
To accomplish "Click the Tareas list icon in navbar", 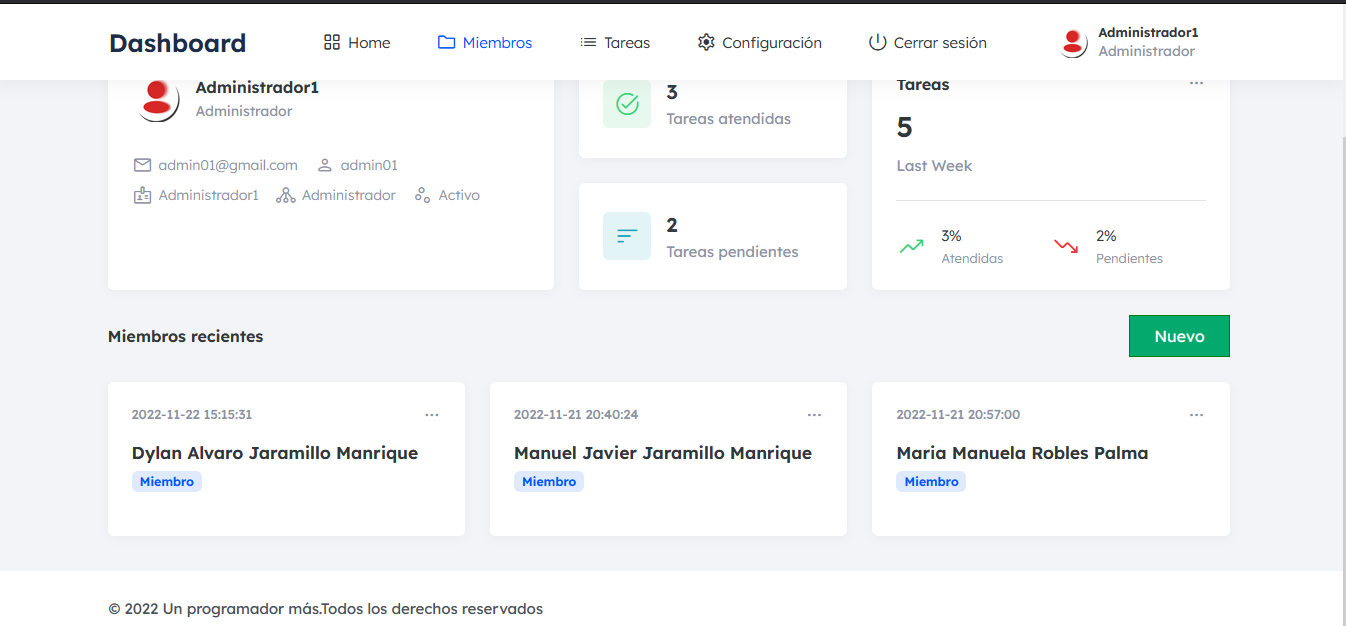I will (588, 43).
